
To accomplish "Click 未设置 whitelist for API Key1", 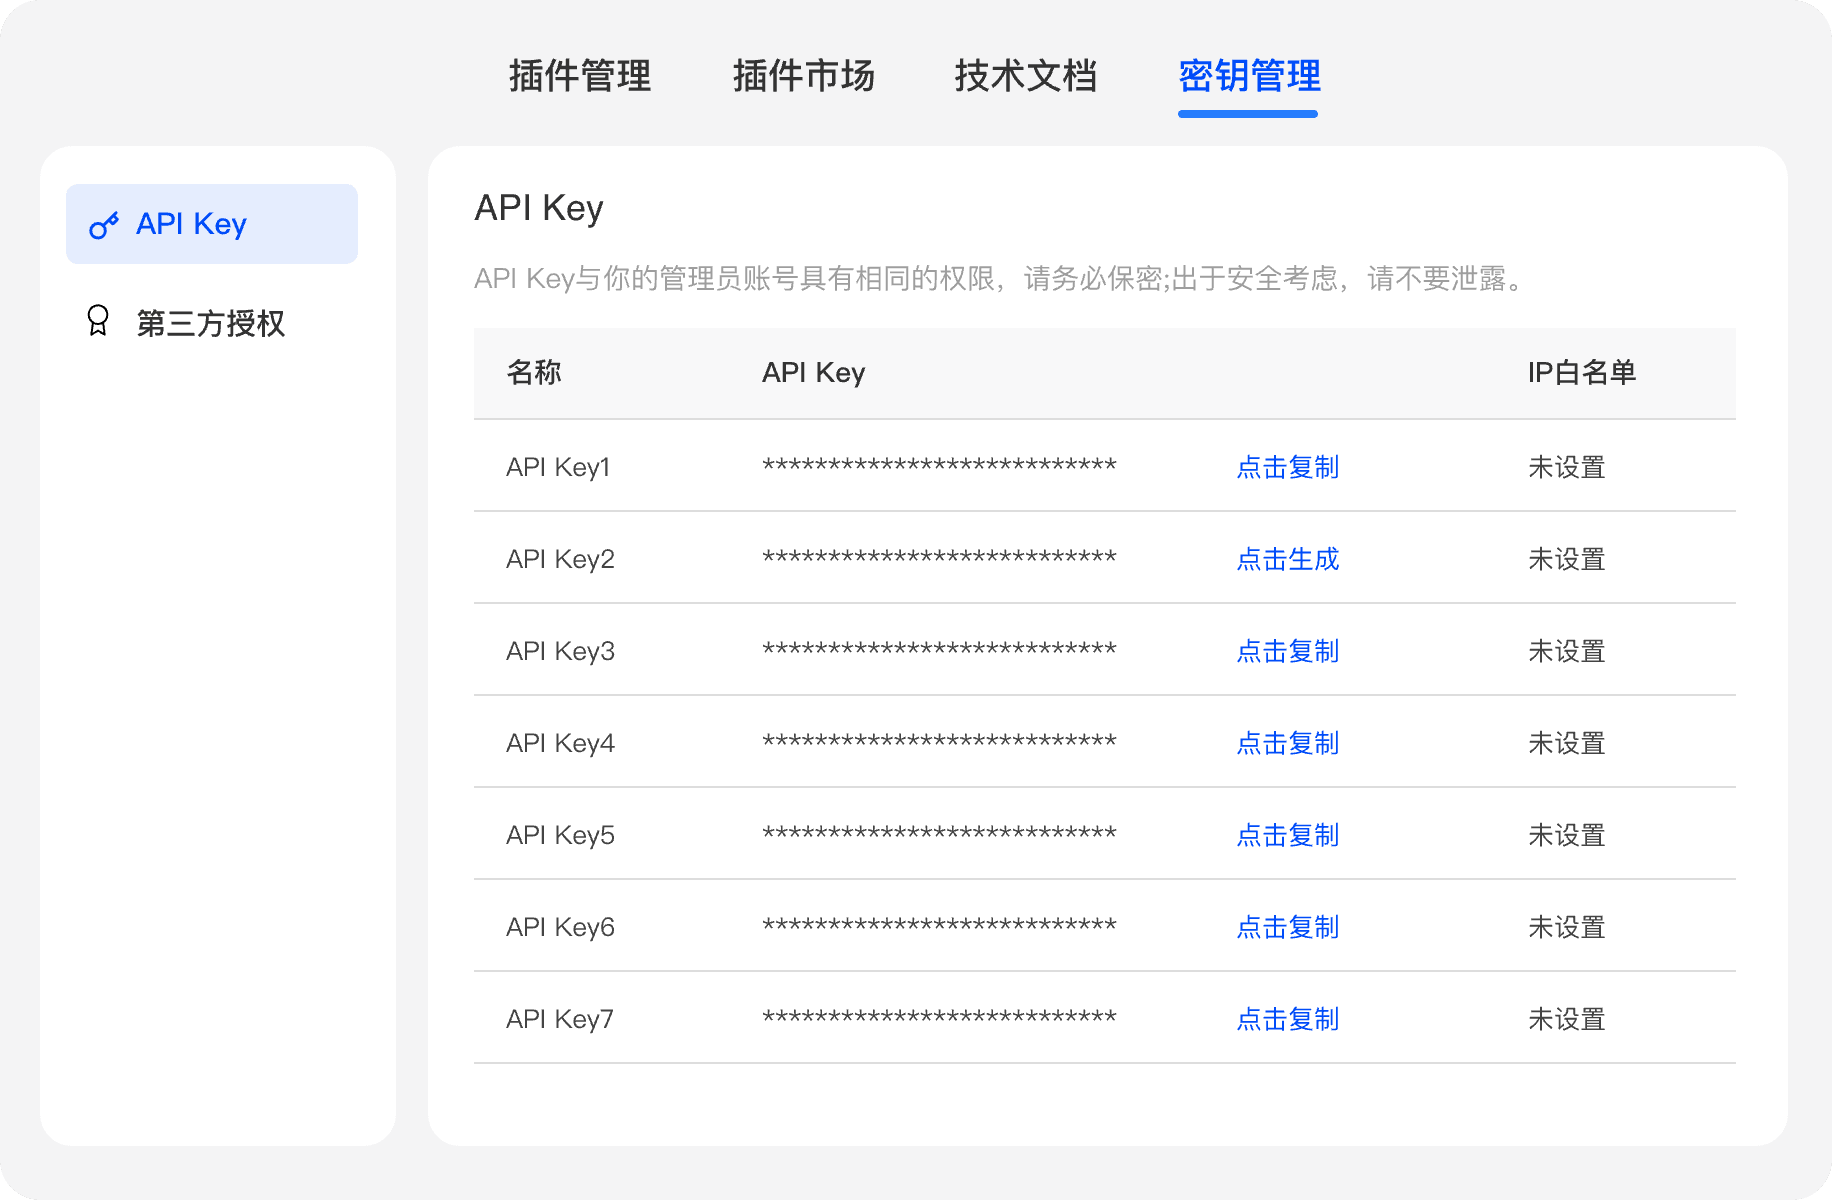I will [1566, 467].
